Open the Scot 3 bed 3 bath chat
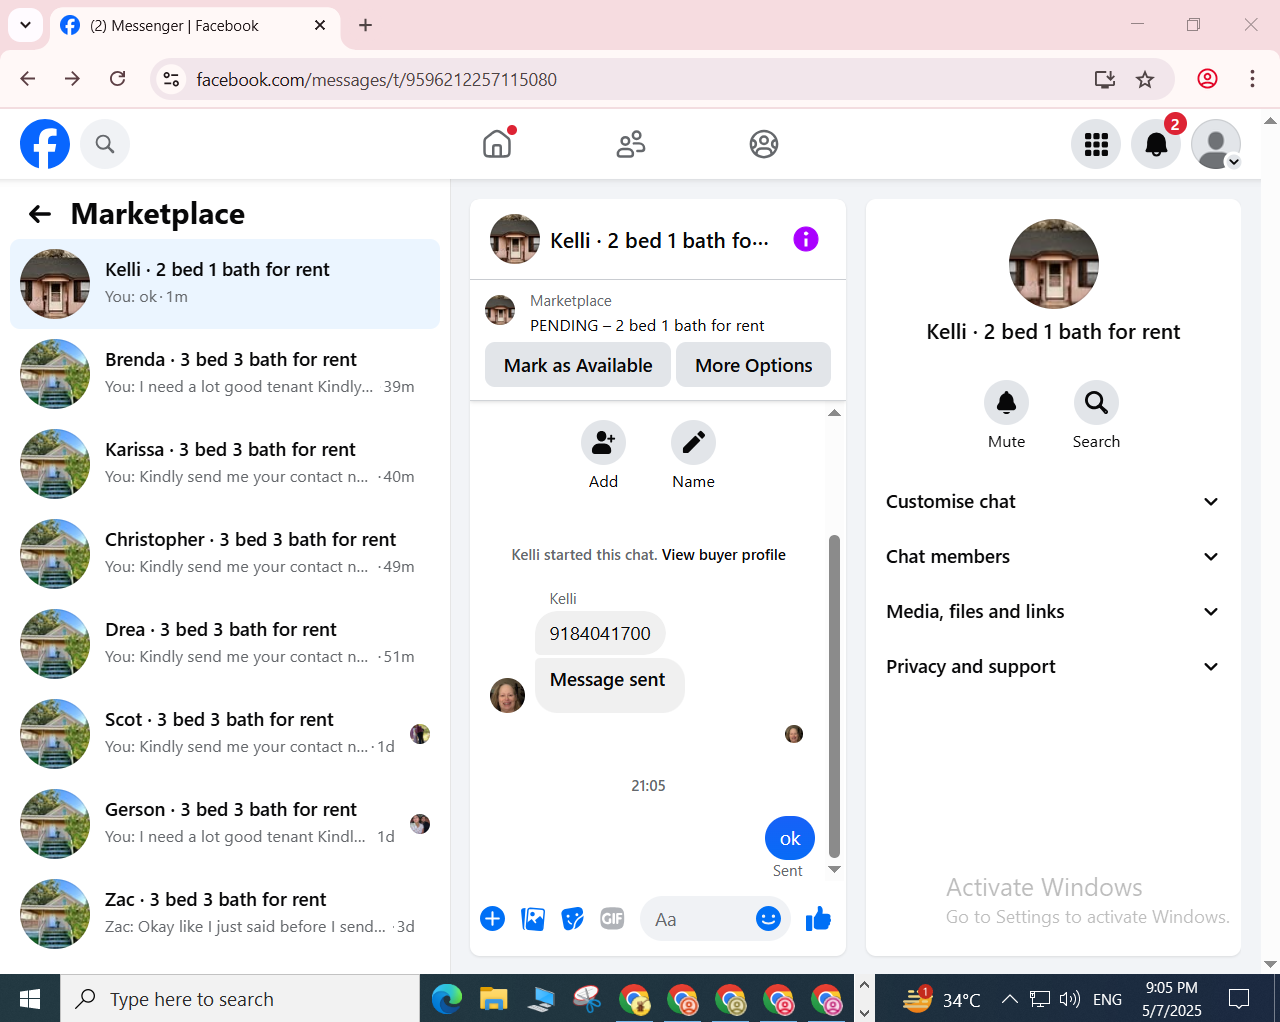The width and height of the screenshot is (1280, 1022). tap(225, 734)
